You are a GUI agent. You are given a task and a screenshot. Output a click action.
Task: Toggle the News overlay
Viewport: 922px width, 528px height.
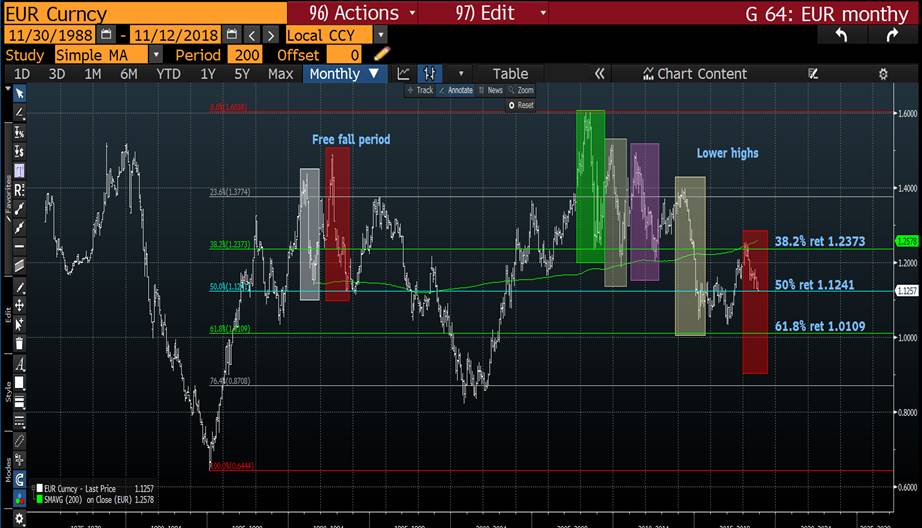tap(490, 90)
